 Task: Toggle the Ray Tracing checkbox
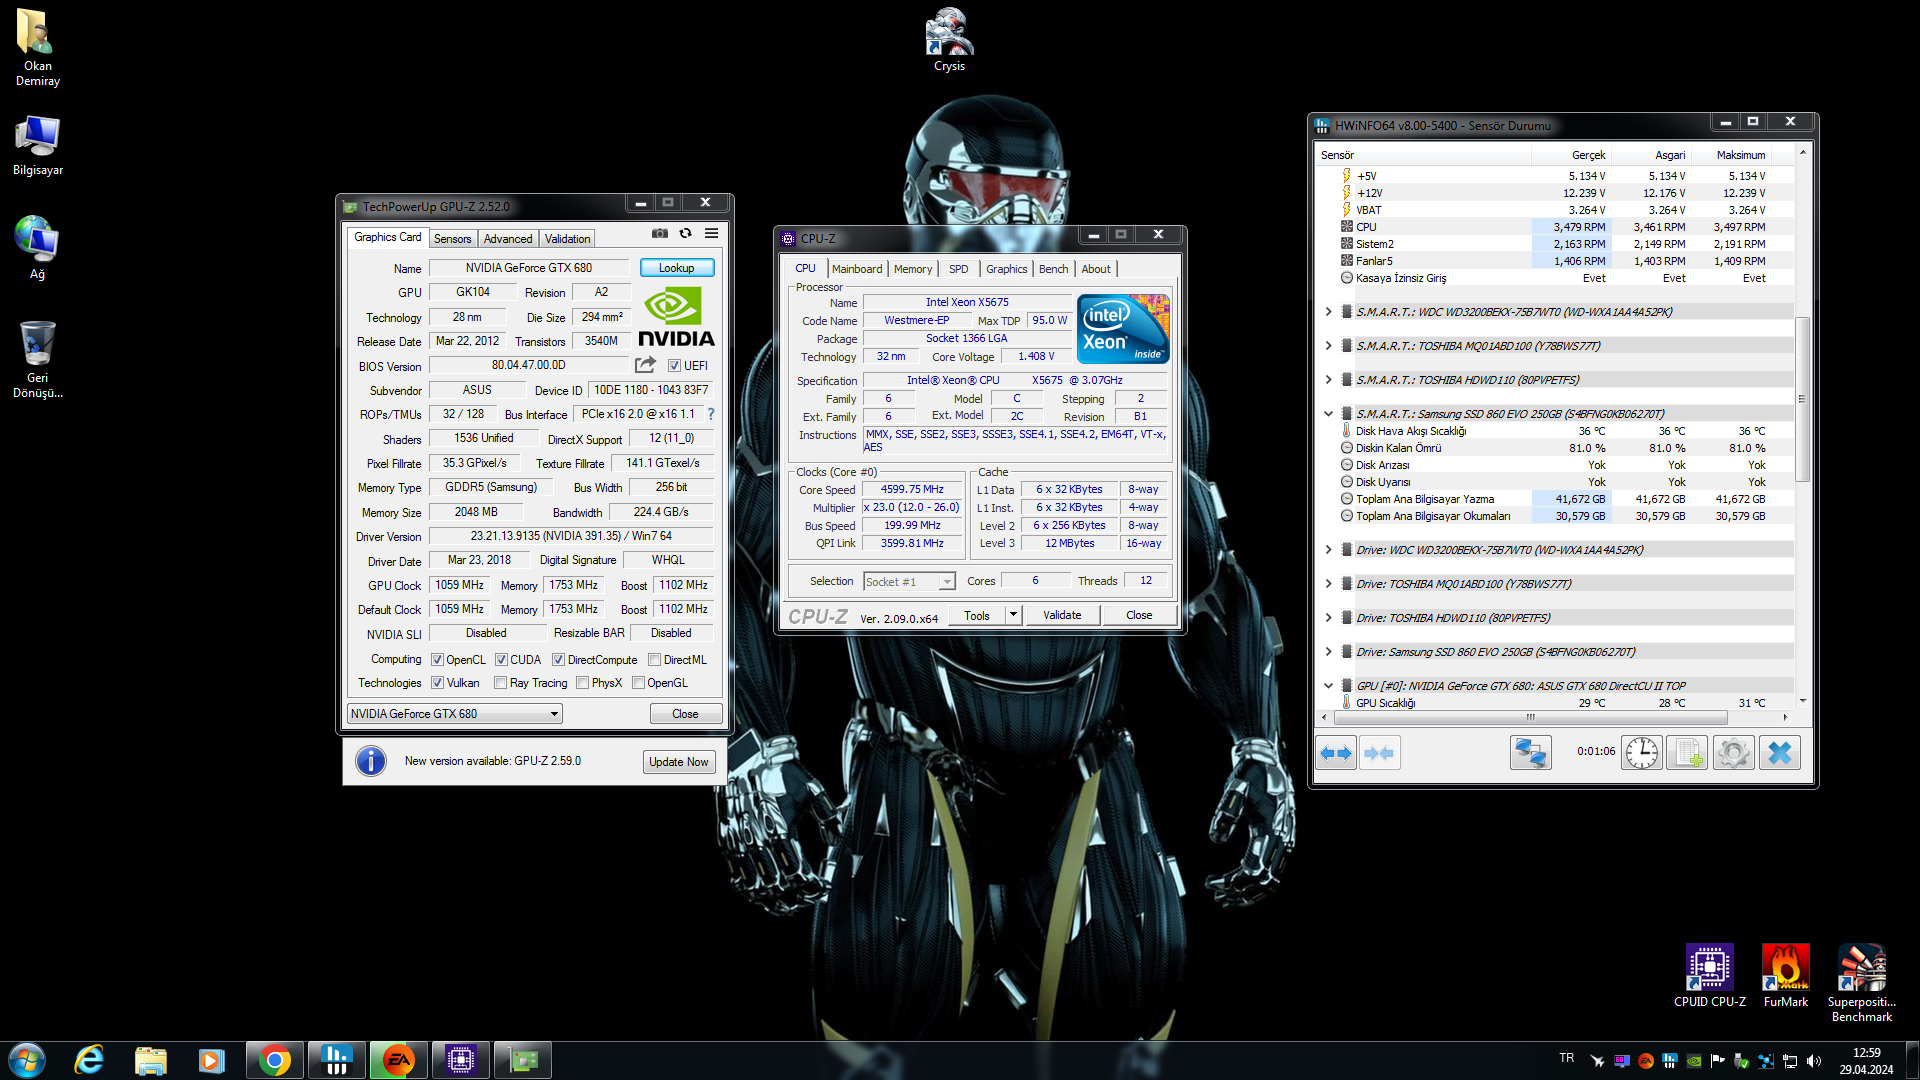point(500,683)
